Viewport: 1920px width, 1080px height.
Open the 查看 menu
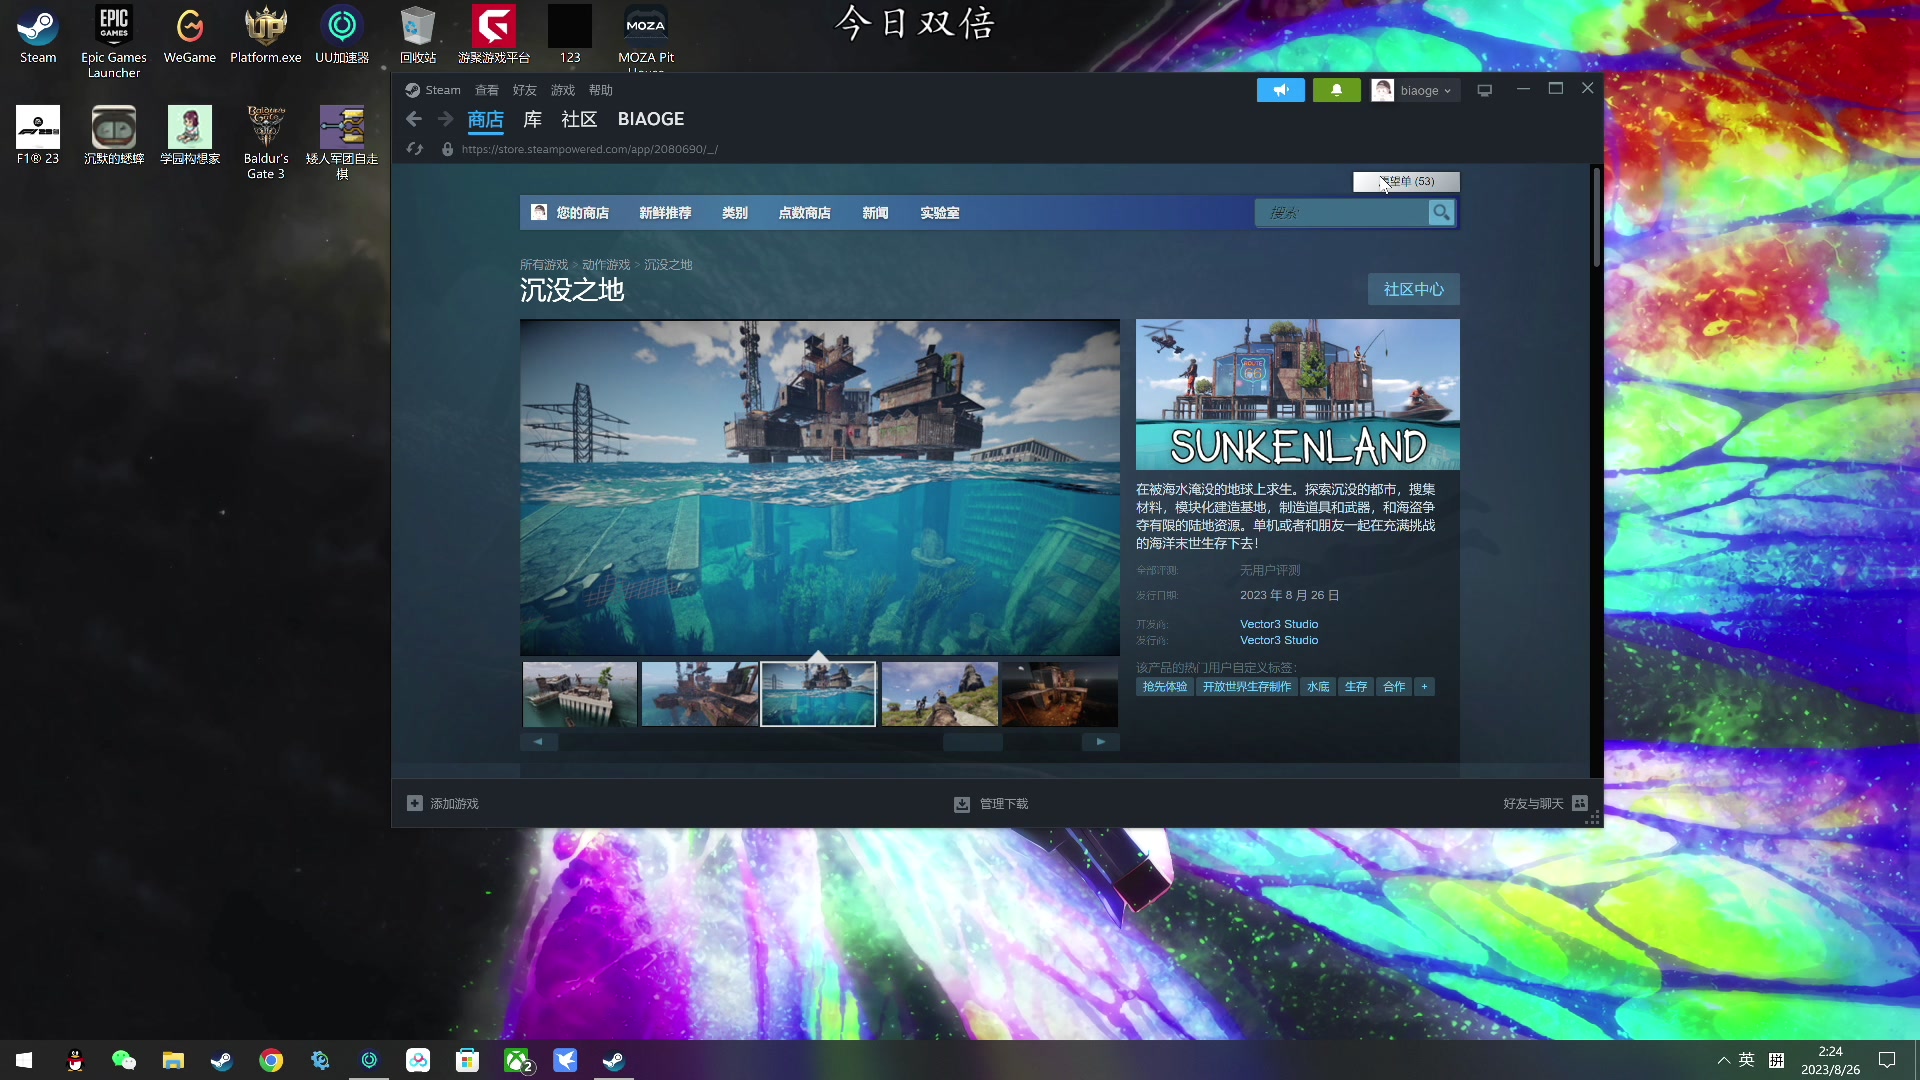[487, 90]
